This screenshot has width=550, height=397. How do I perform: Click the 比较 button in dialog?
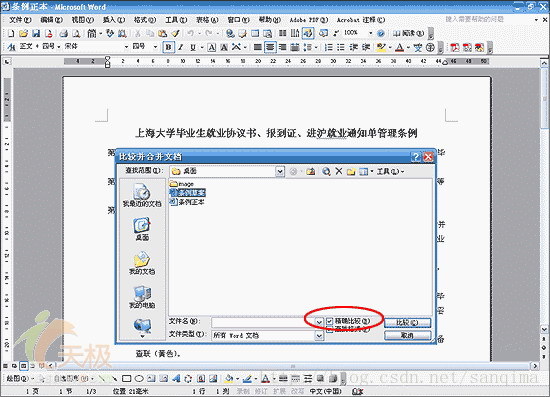tap(407, 323)
